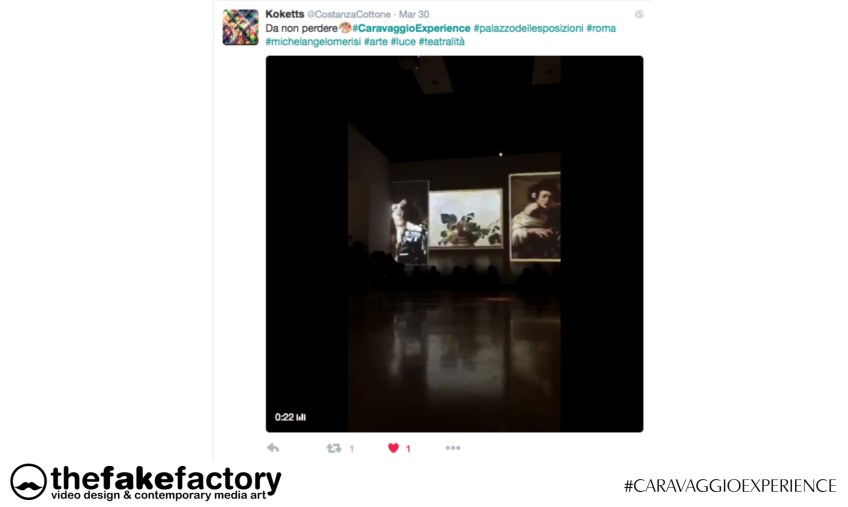Like the tweet via heart icon
The width and height of the screenshot is (848, 507).
click(x=393, y=448)
